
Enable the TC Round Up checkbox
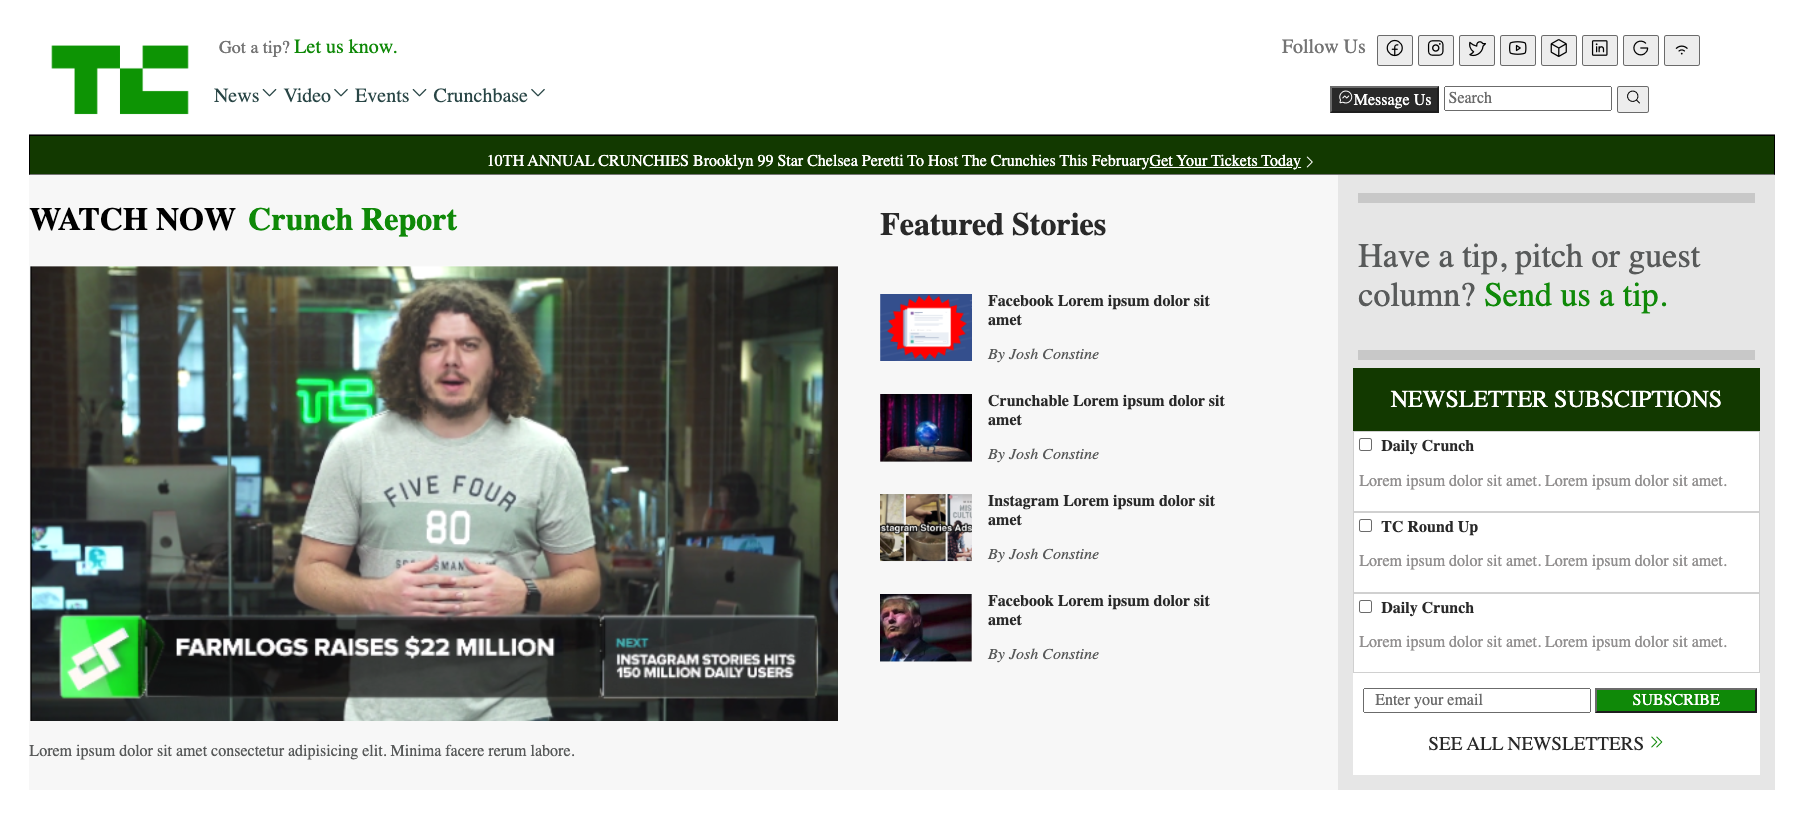point(1365,526)
